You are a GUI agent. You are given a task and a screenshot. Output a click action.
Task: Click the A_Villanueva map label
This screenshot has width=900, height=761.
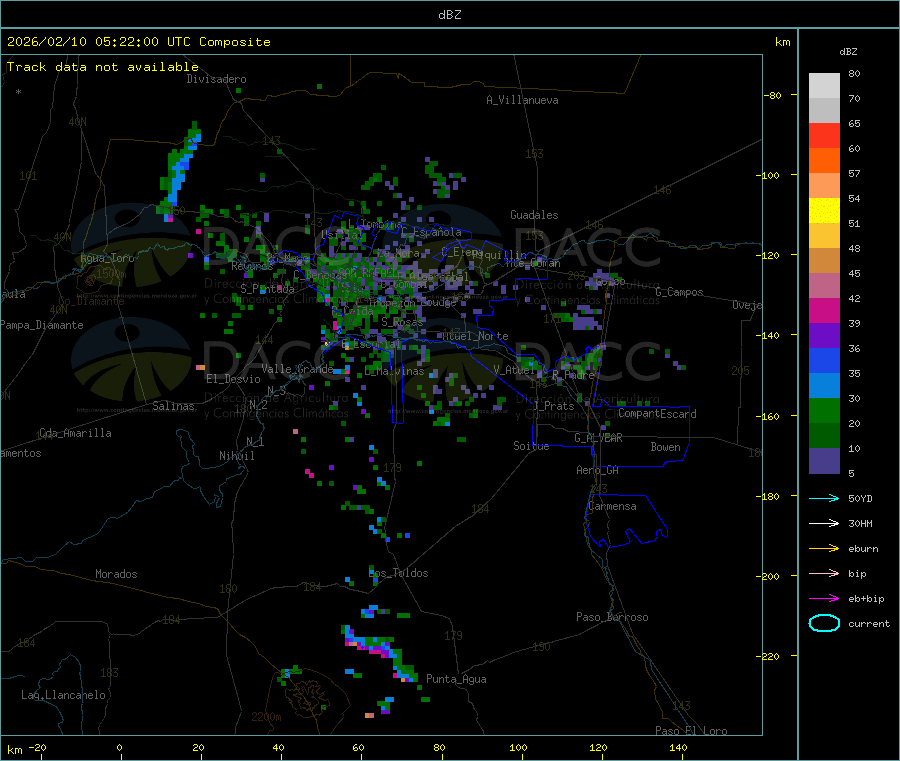(x=522, y=100)
